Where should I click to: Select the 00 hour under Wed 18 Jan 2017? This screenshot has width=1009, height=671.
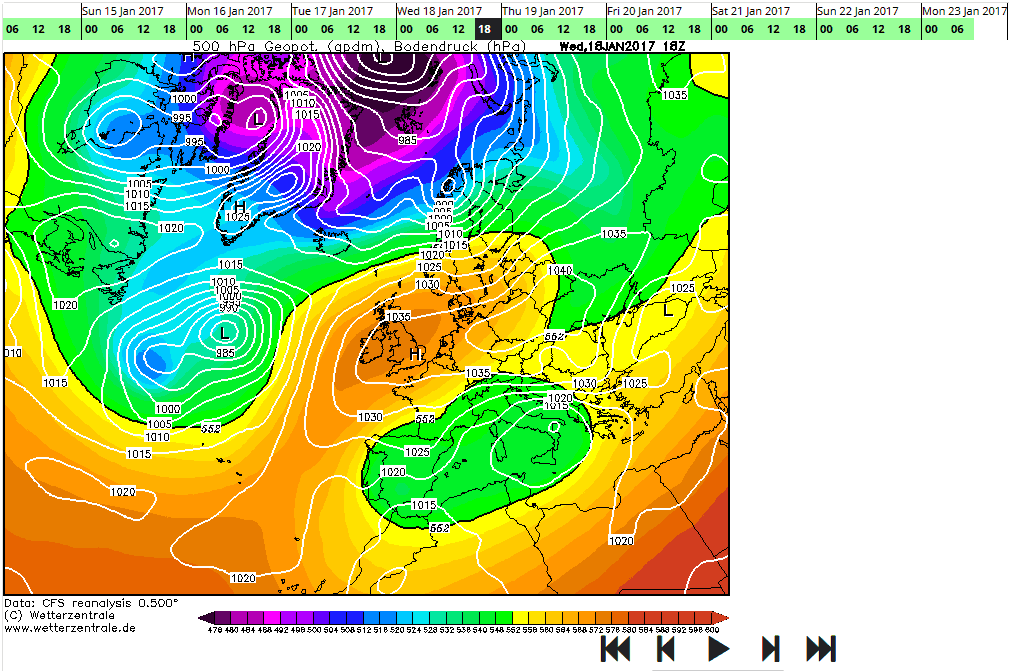tap(406, 29)
